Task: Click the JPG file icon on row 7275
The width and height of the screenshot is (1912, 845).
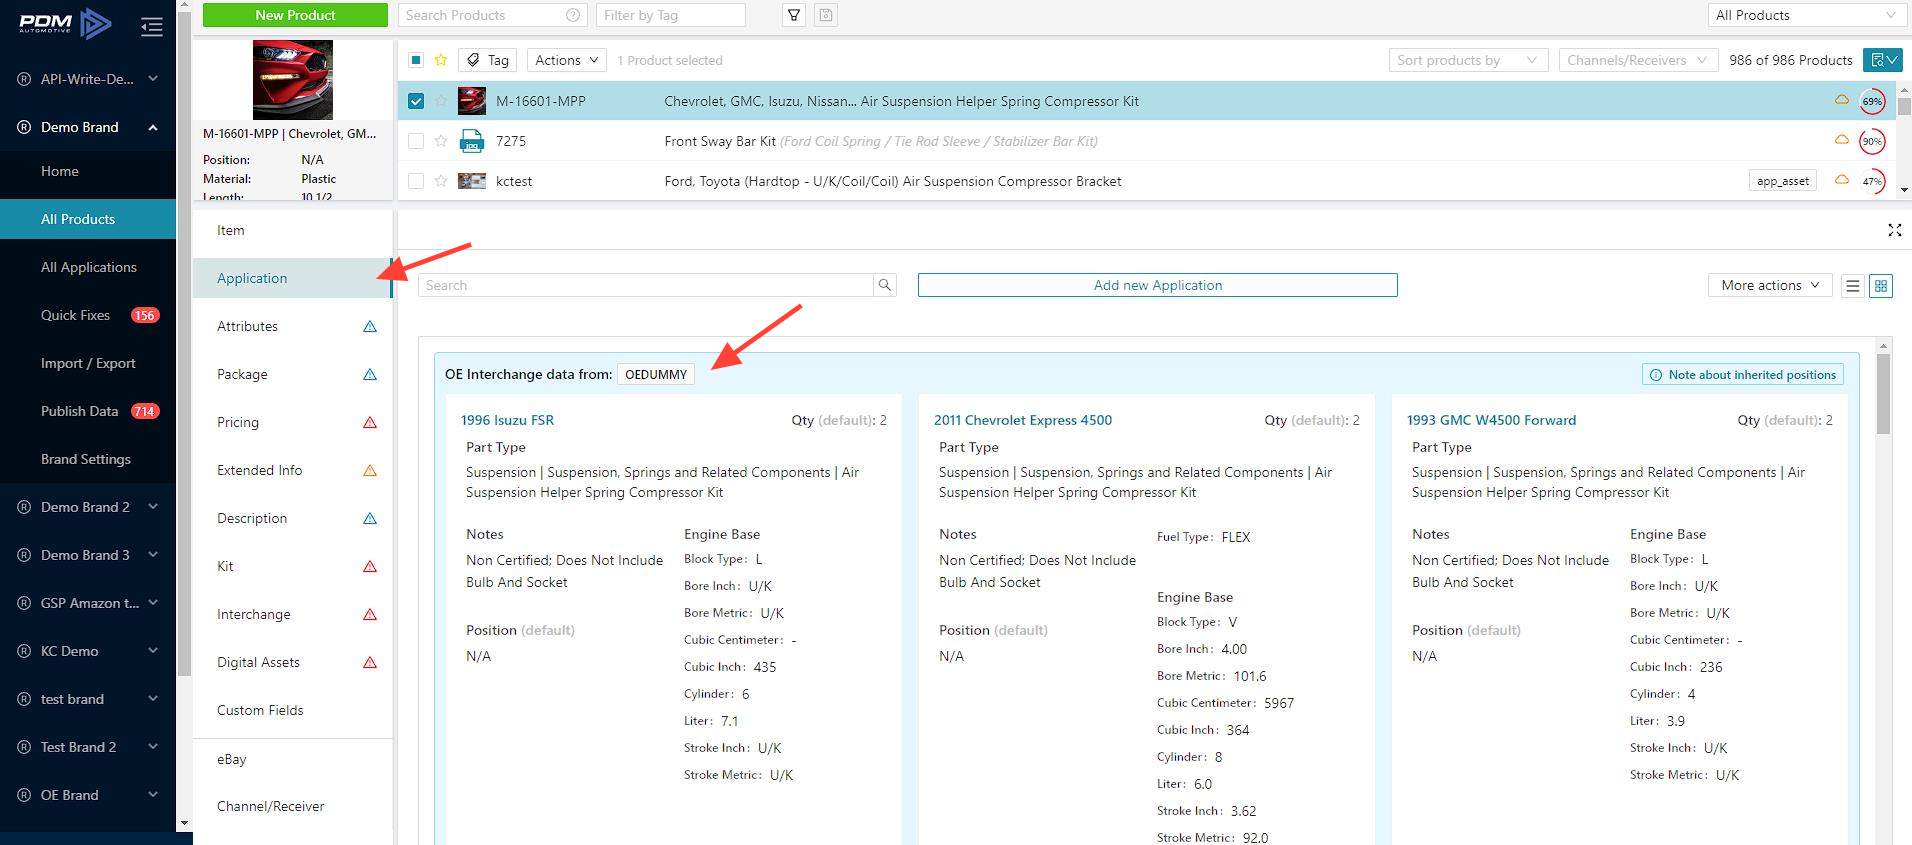Action: (471, 141)
